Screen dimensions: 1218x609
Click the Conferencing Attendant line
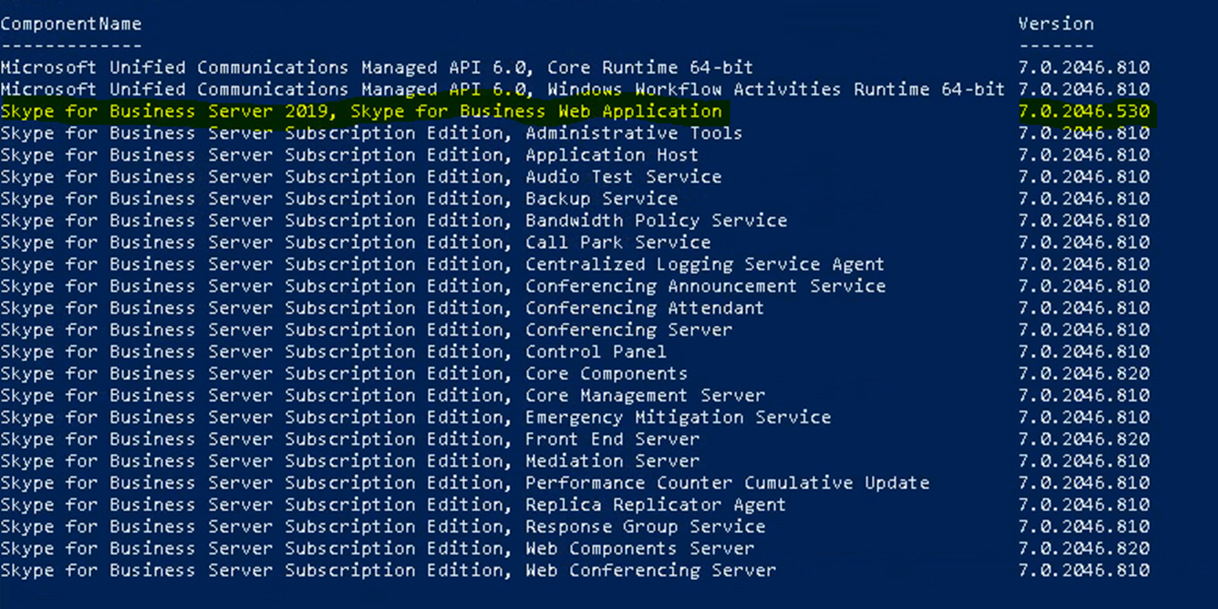pos(645,308)
